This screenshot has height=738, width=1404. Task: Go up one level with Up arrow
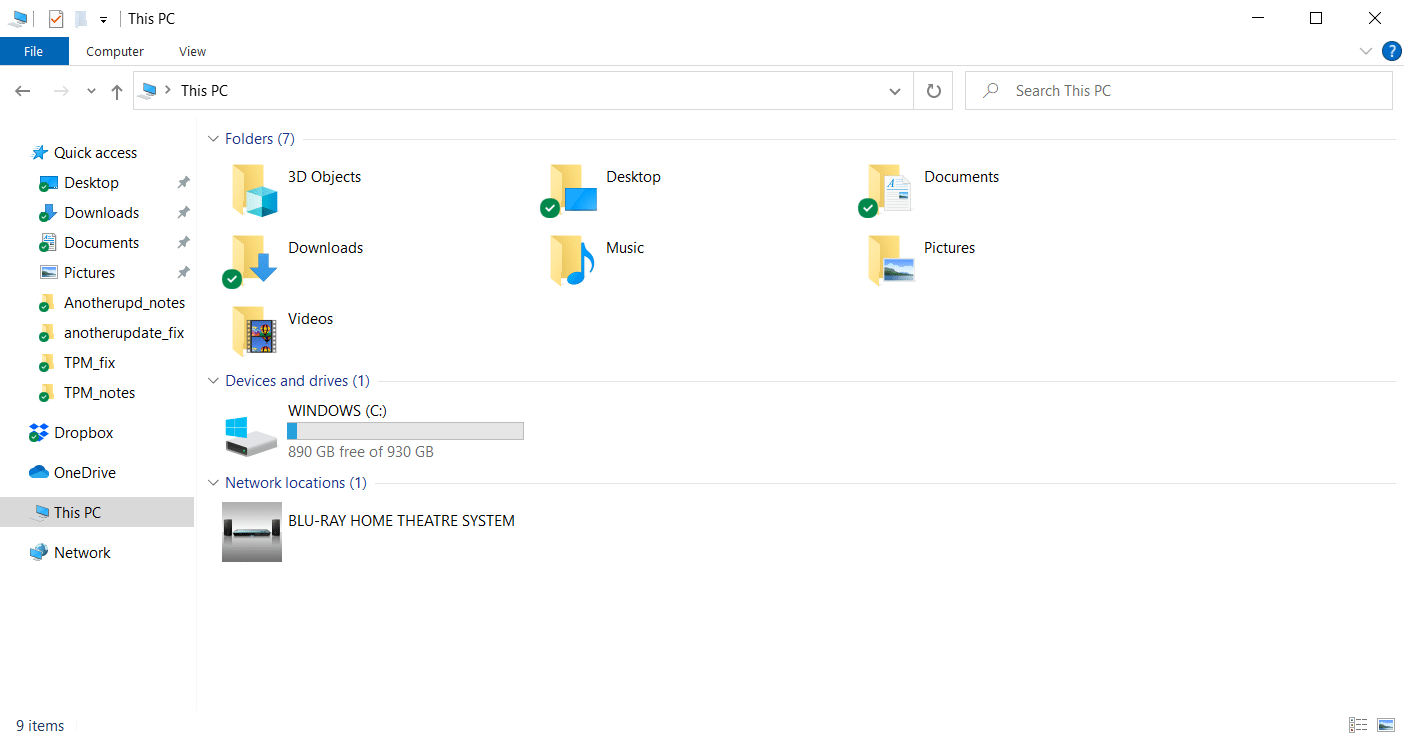coord(117,91)
